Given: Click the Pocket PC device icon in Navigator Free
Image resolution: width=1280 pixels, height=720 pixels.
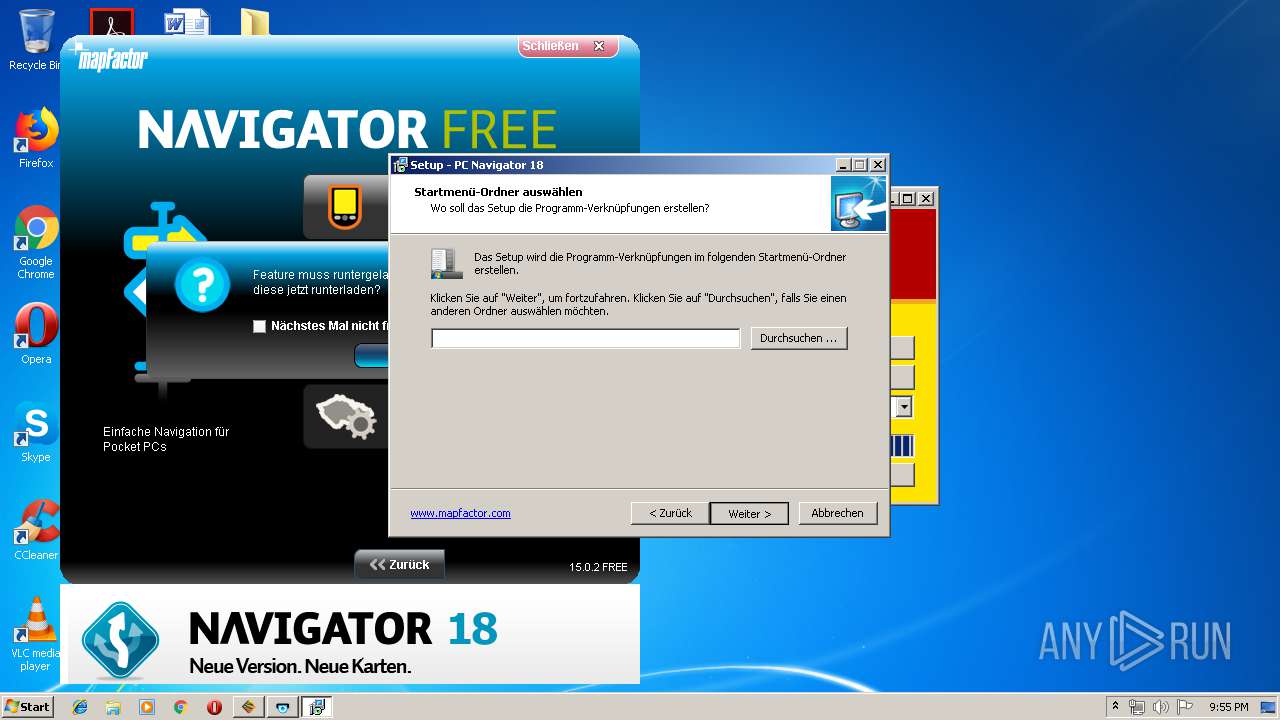Looking at the screenshot, I should click(x=345, y=206).
